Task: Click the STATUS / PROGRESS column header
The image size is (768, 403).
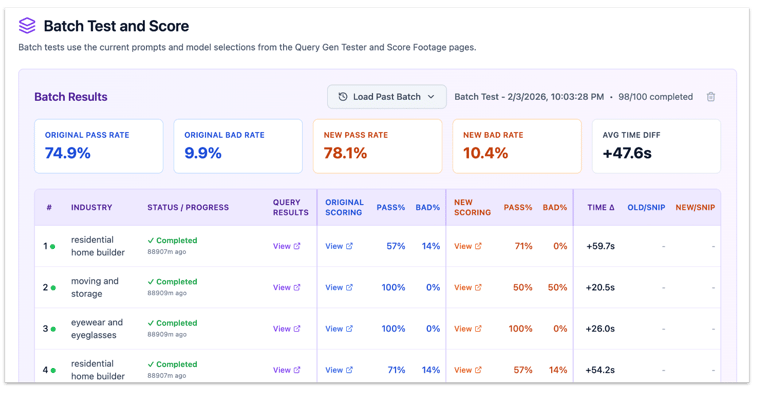Action: tap(188, 208)
